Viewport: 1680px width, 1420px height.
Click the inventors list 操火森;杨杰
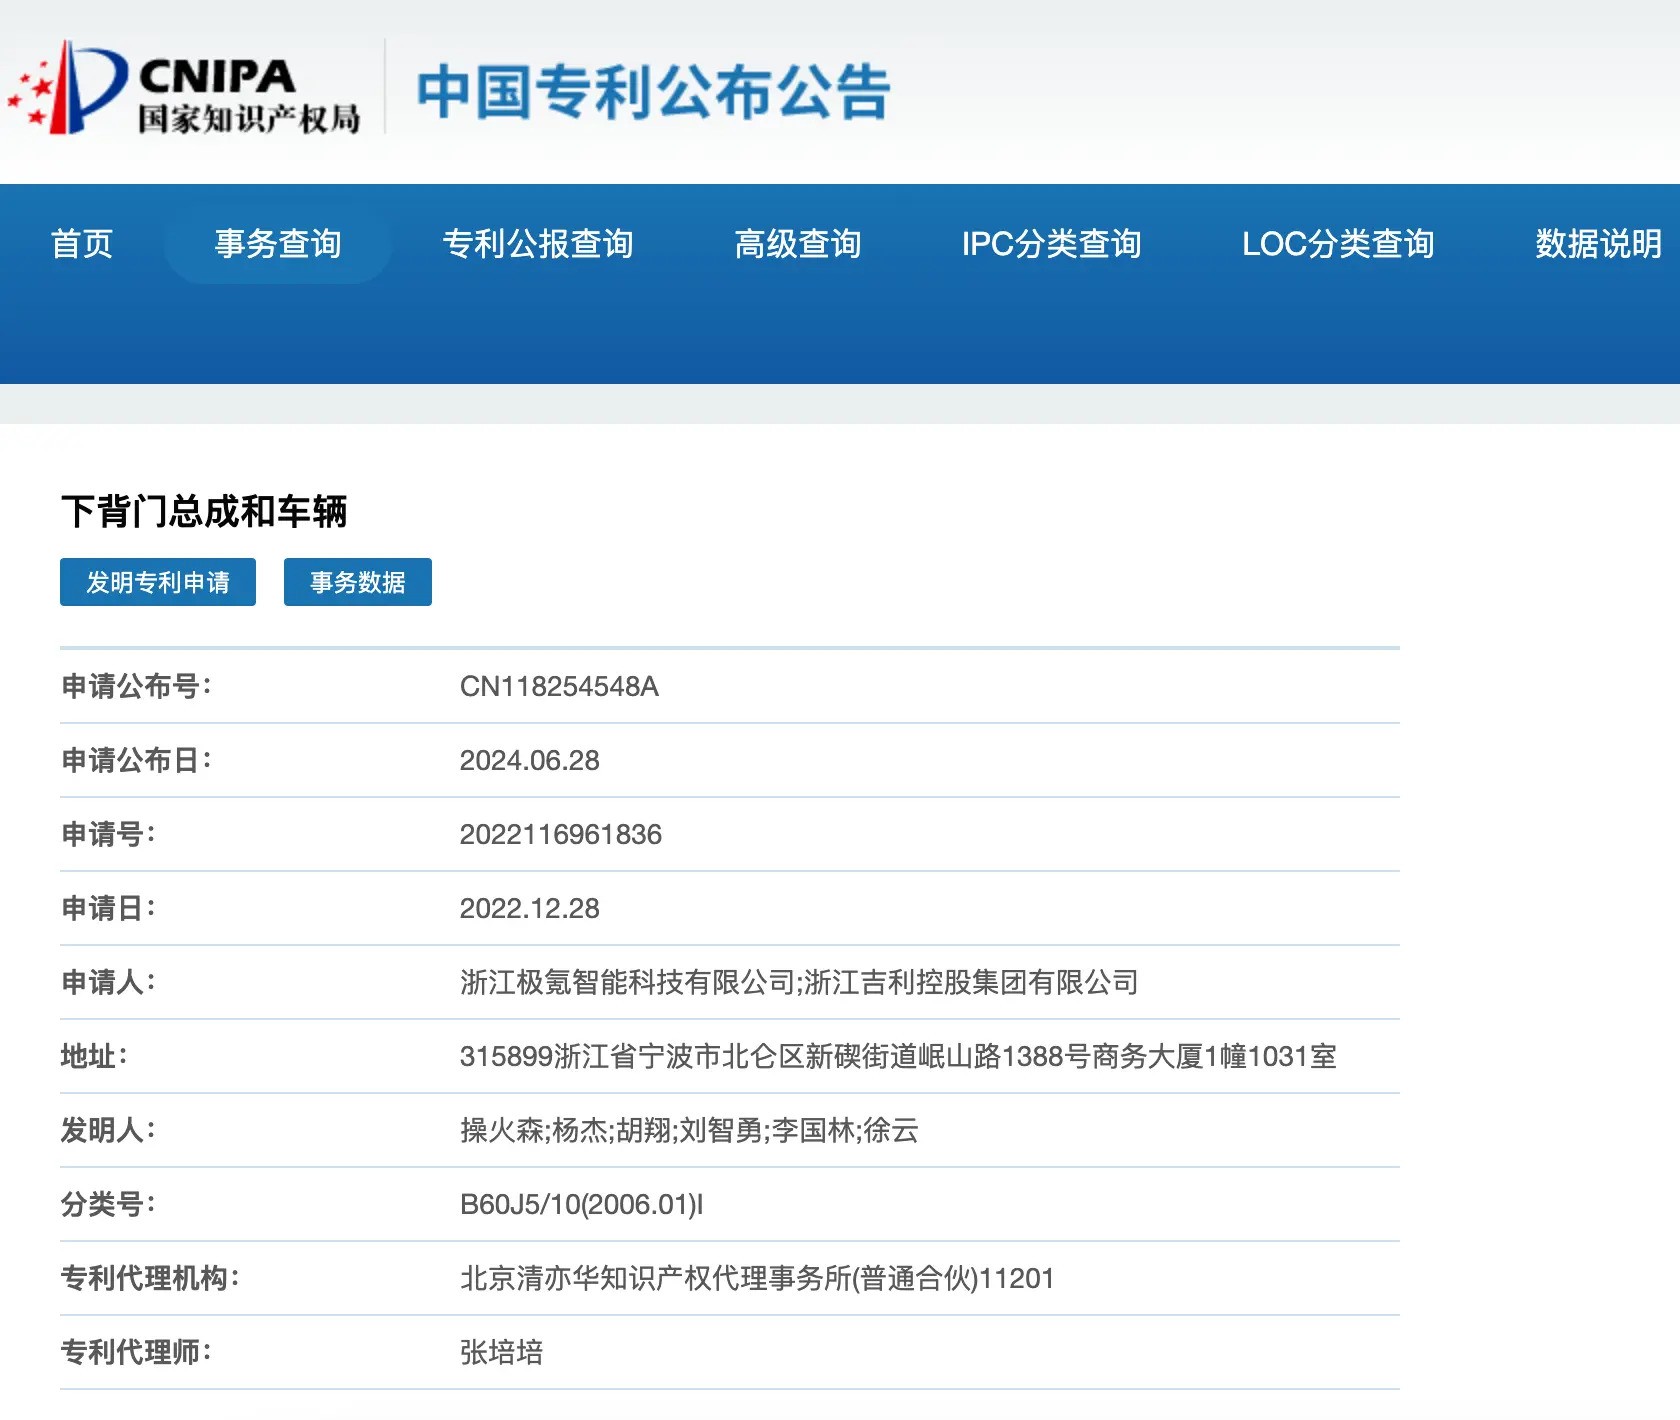(x=689, y=1130)
